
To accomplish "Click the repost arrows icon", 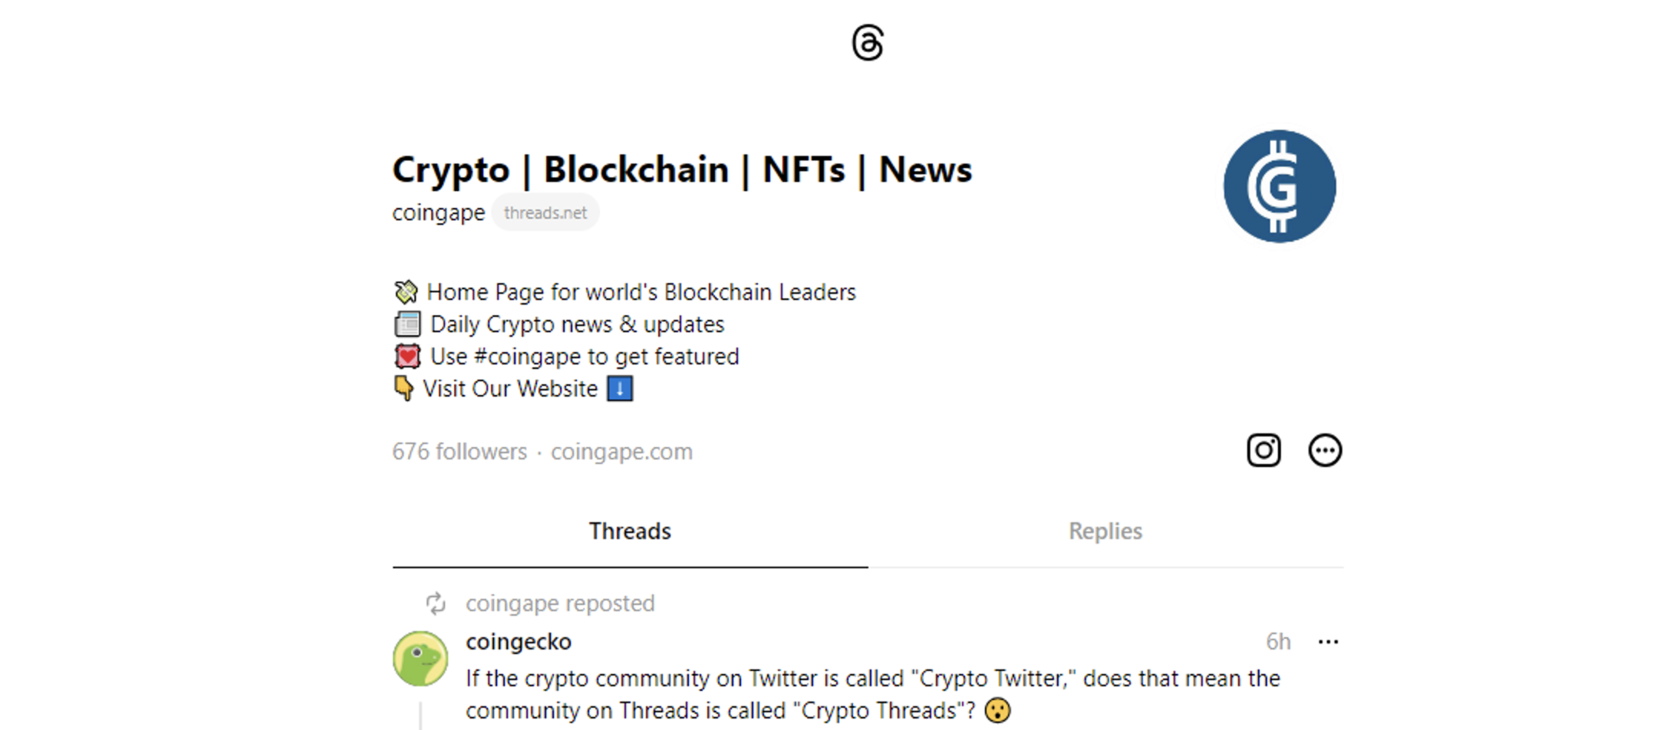I will pos(435,603).
